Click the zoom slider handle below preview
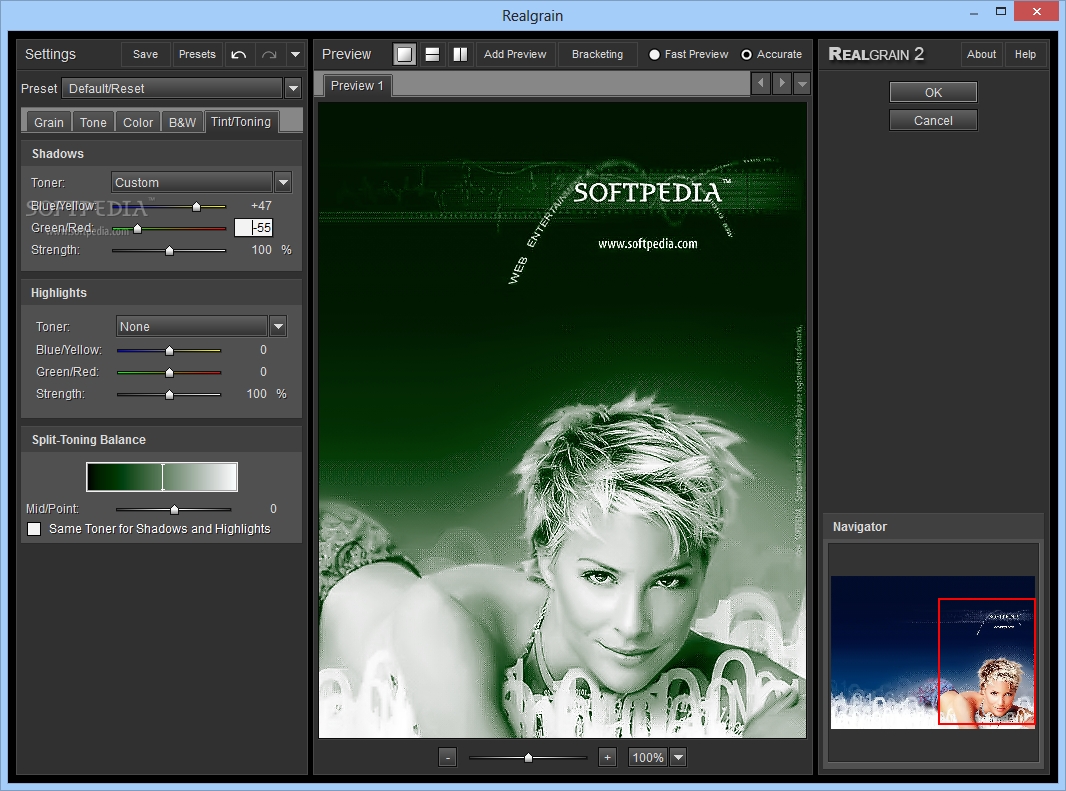 tap(528, 757)
